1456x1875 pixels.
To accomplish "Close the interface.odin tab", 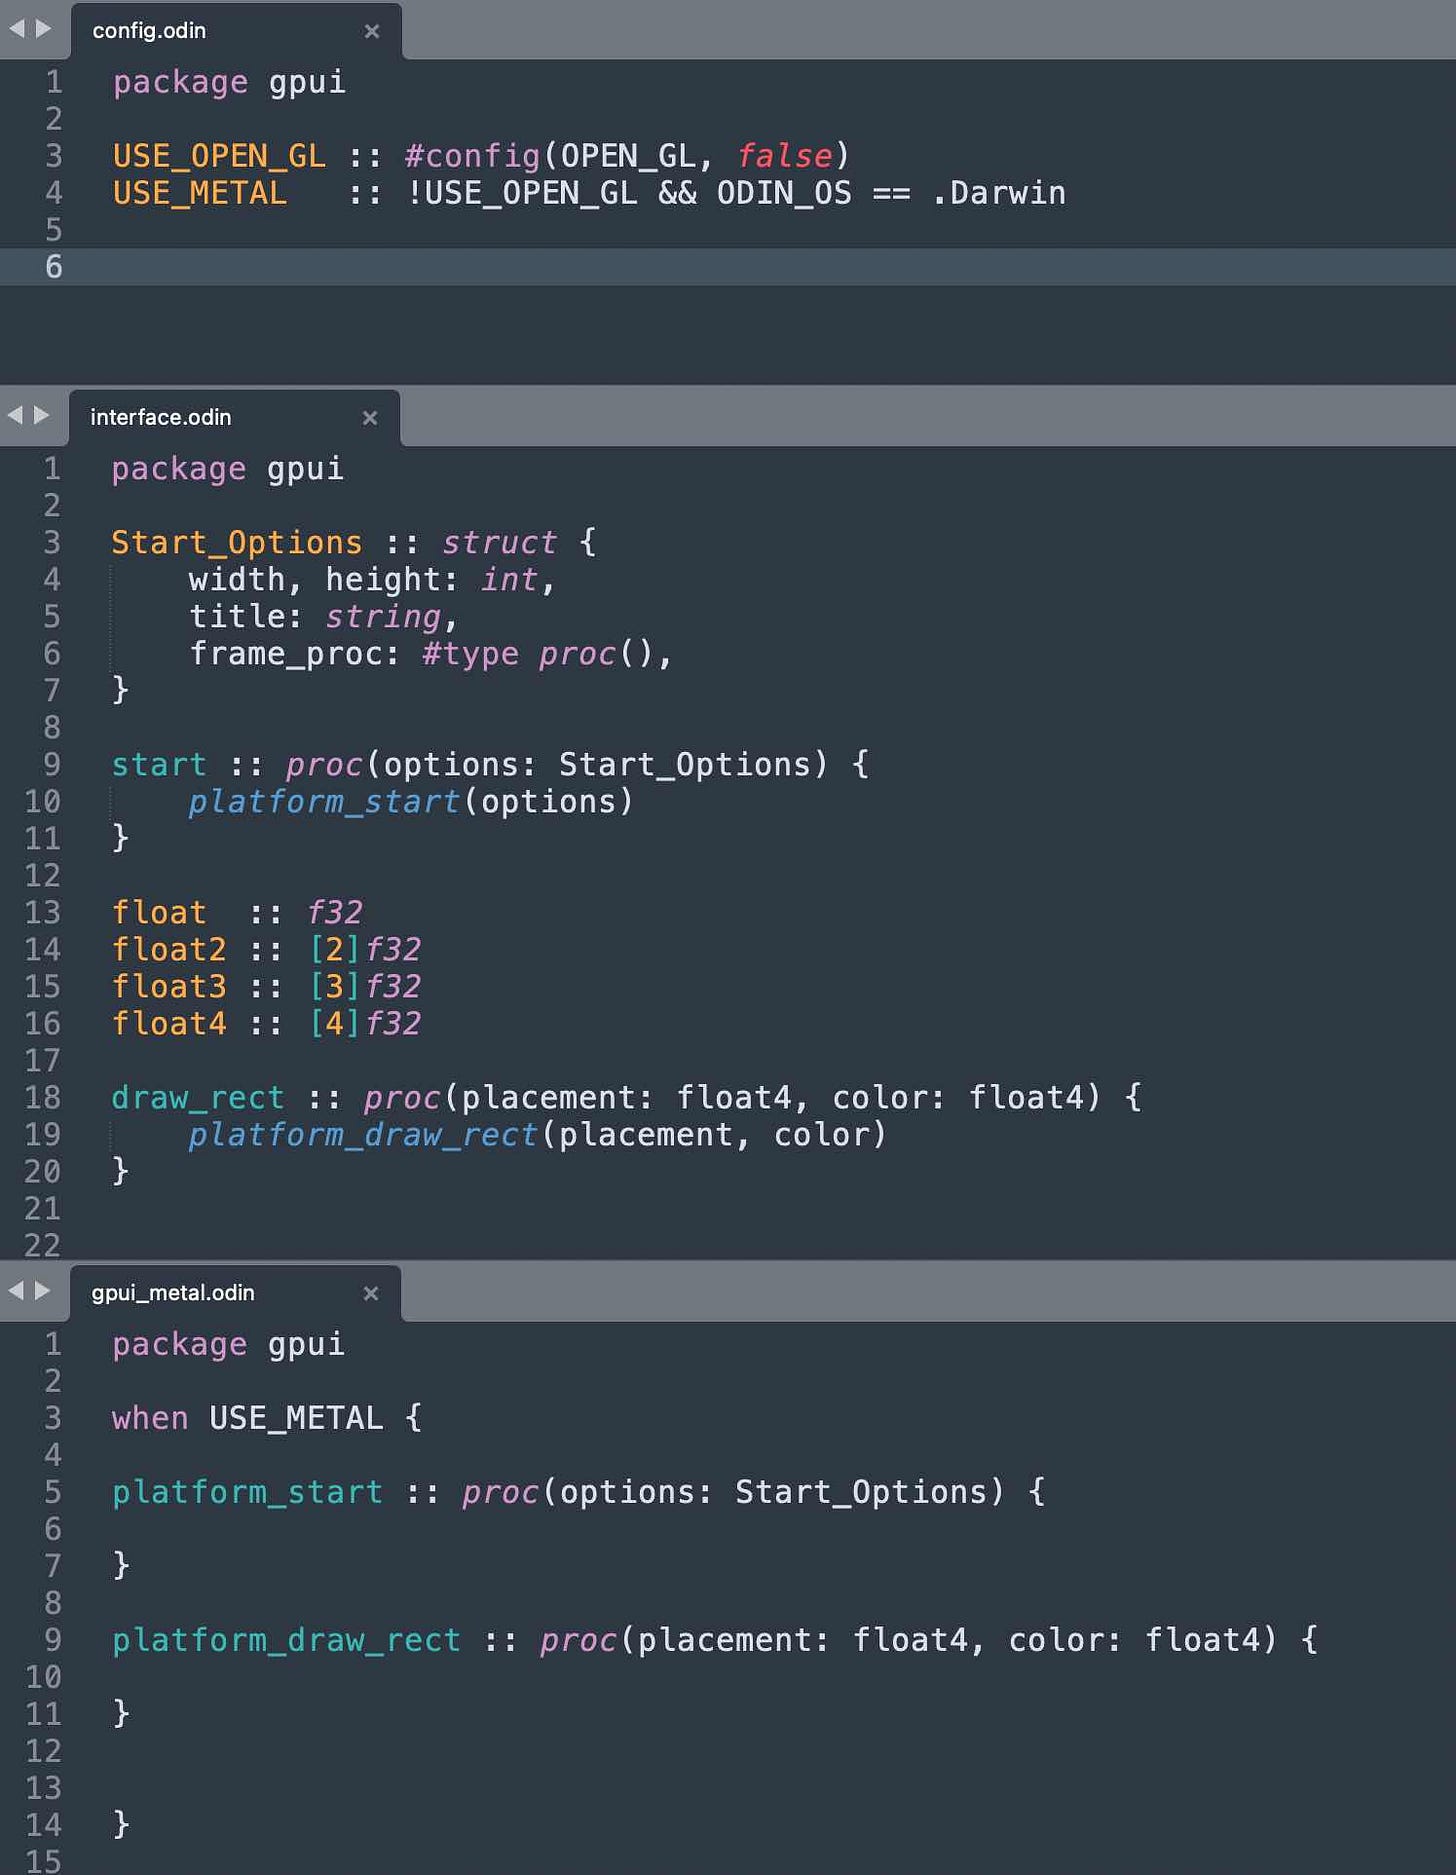I will 370,418.
